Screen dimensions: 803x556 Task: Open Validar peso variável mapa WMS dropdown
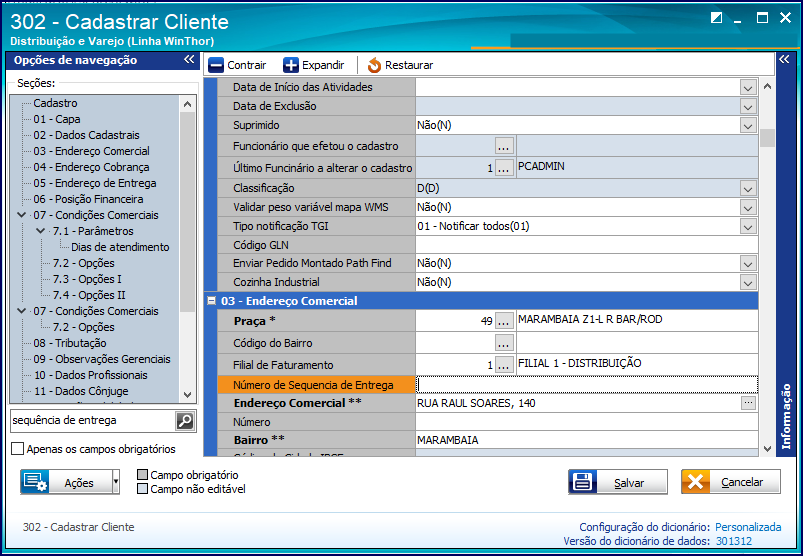pos(748,207)
